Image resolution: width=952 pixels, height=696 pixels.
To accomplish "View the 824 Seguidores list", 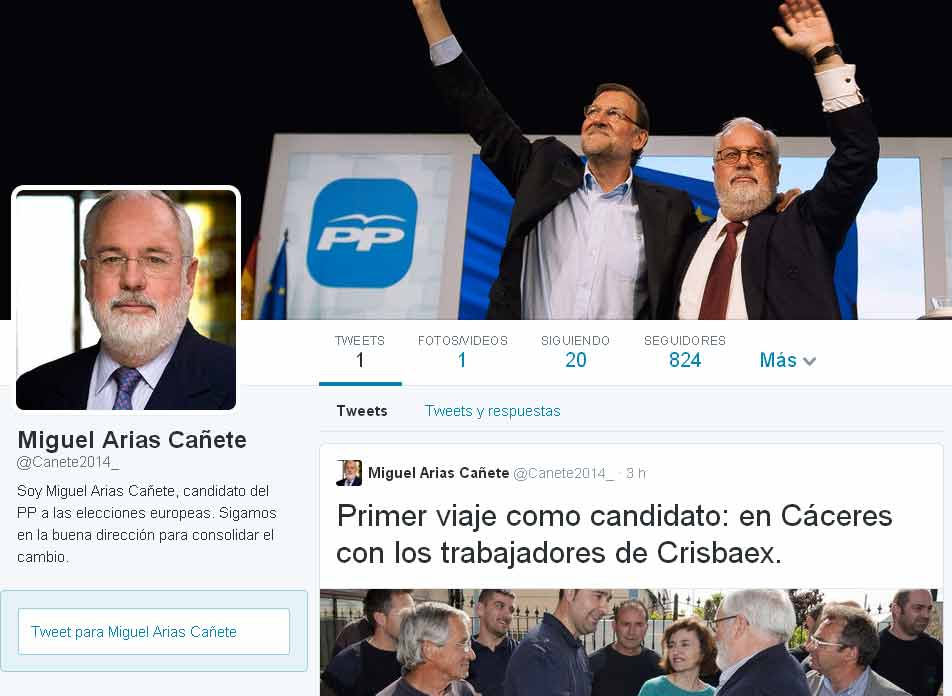I will pos(685,352).
